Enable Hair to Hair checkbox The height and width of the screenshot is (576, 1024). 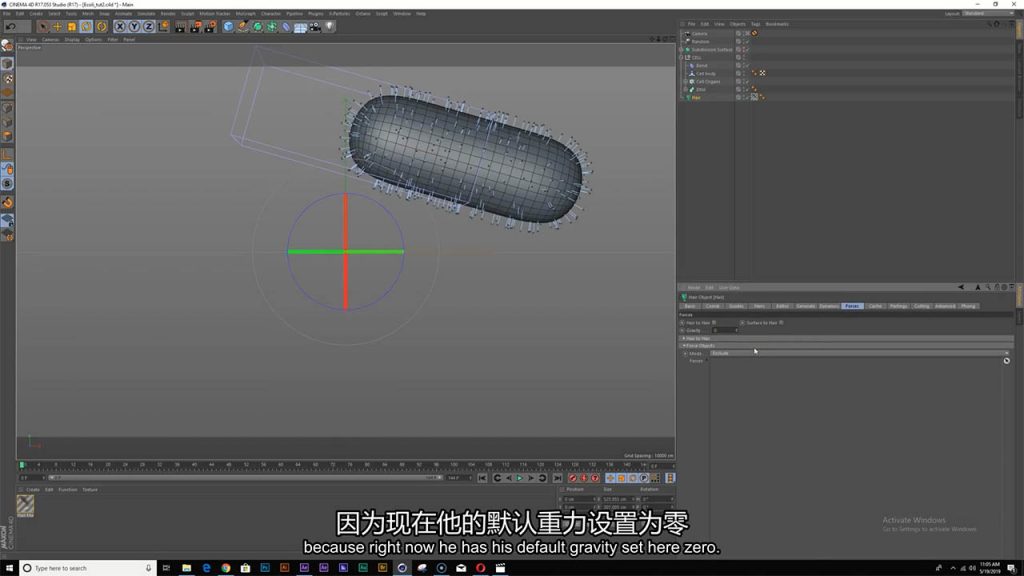(714, 323)
